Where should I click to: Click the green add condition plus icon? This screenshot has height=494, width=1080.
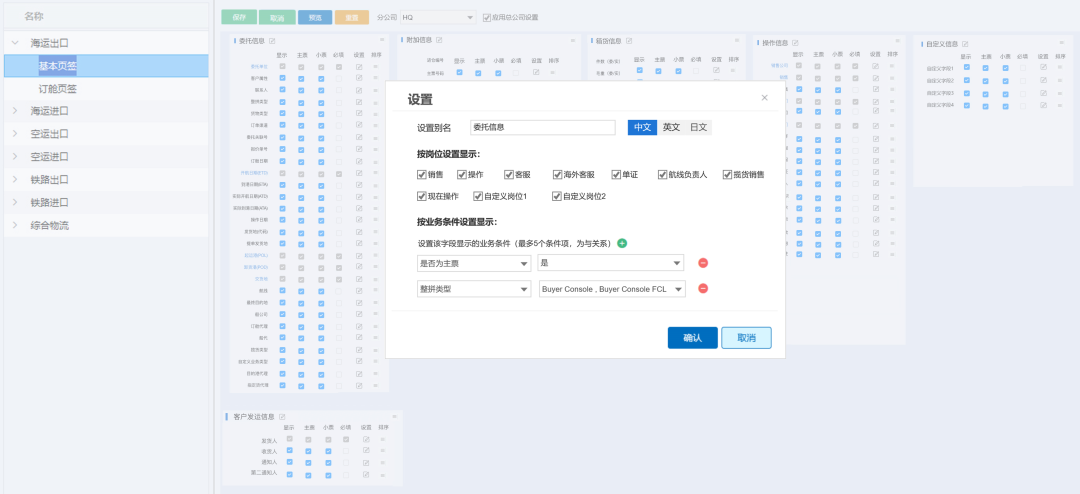[x=622, y=243]
